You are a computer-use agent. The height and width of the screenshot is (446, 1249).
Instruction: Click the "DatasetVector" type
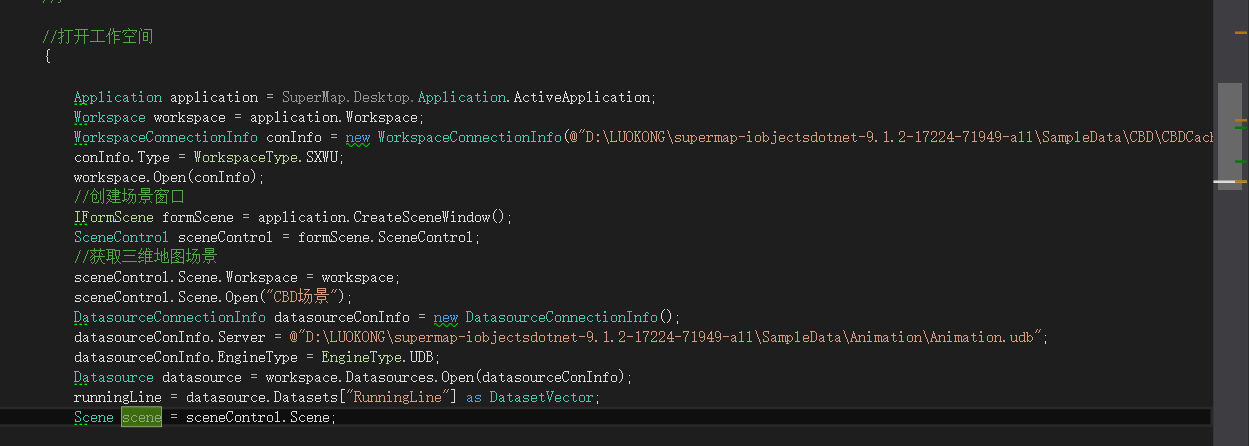(541, 397)
